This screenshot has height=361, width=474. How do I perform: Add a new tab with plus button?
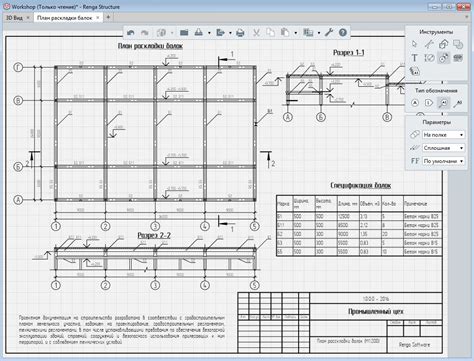click(x=108, y=17)
